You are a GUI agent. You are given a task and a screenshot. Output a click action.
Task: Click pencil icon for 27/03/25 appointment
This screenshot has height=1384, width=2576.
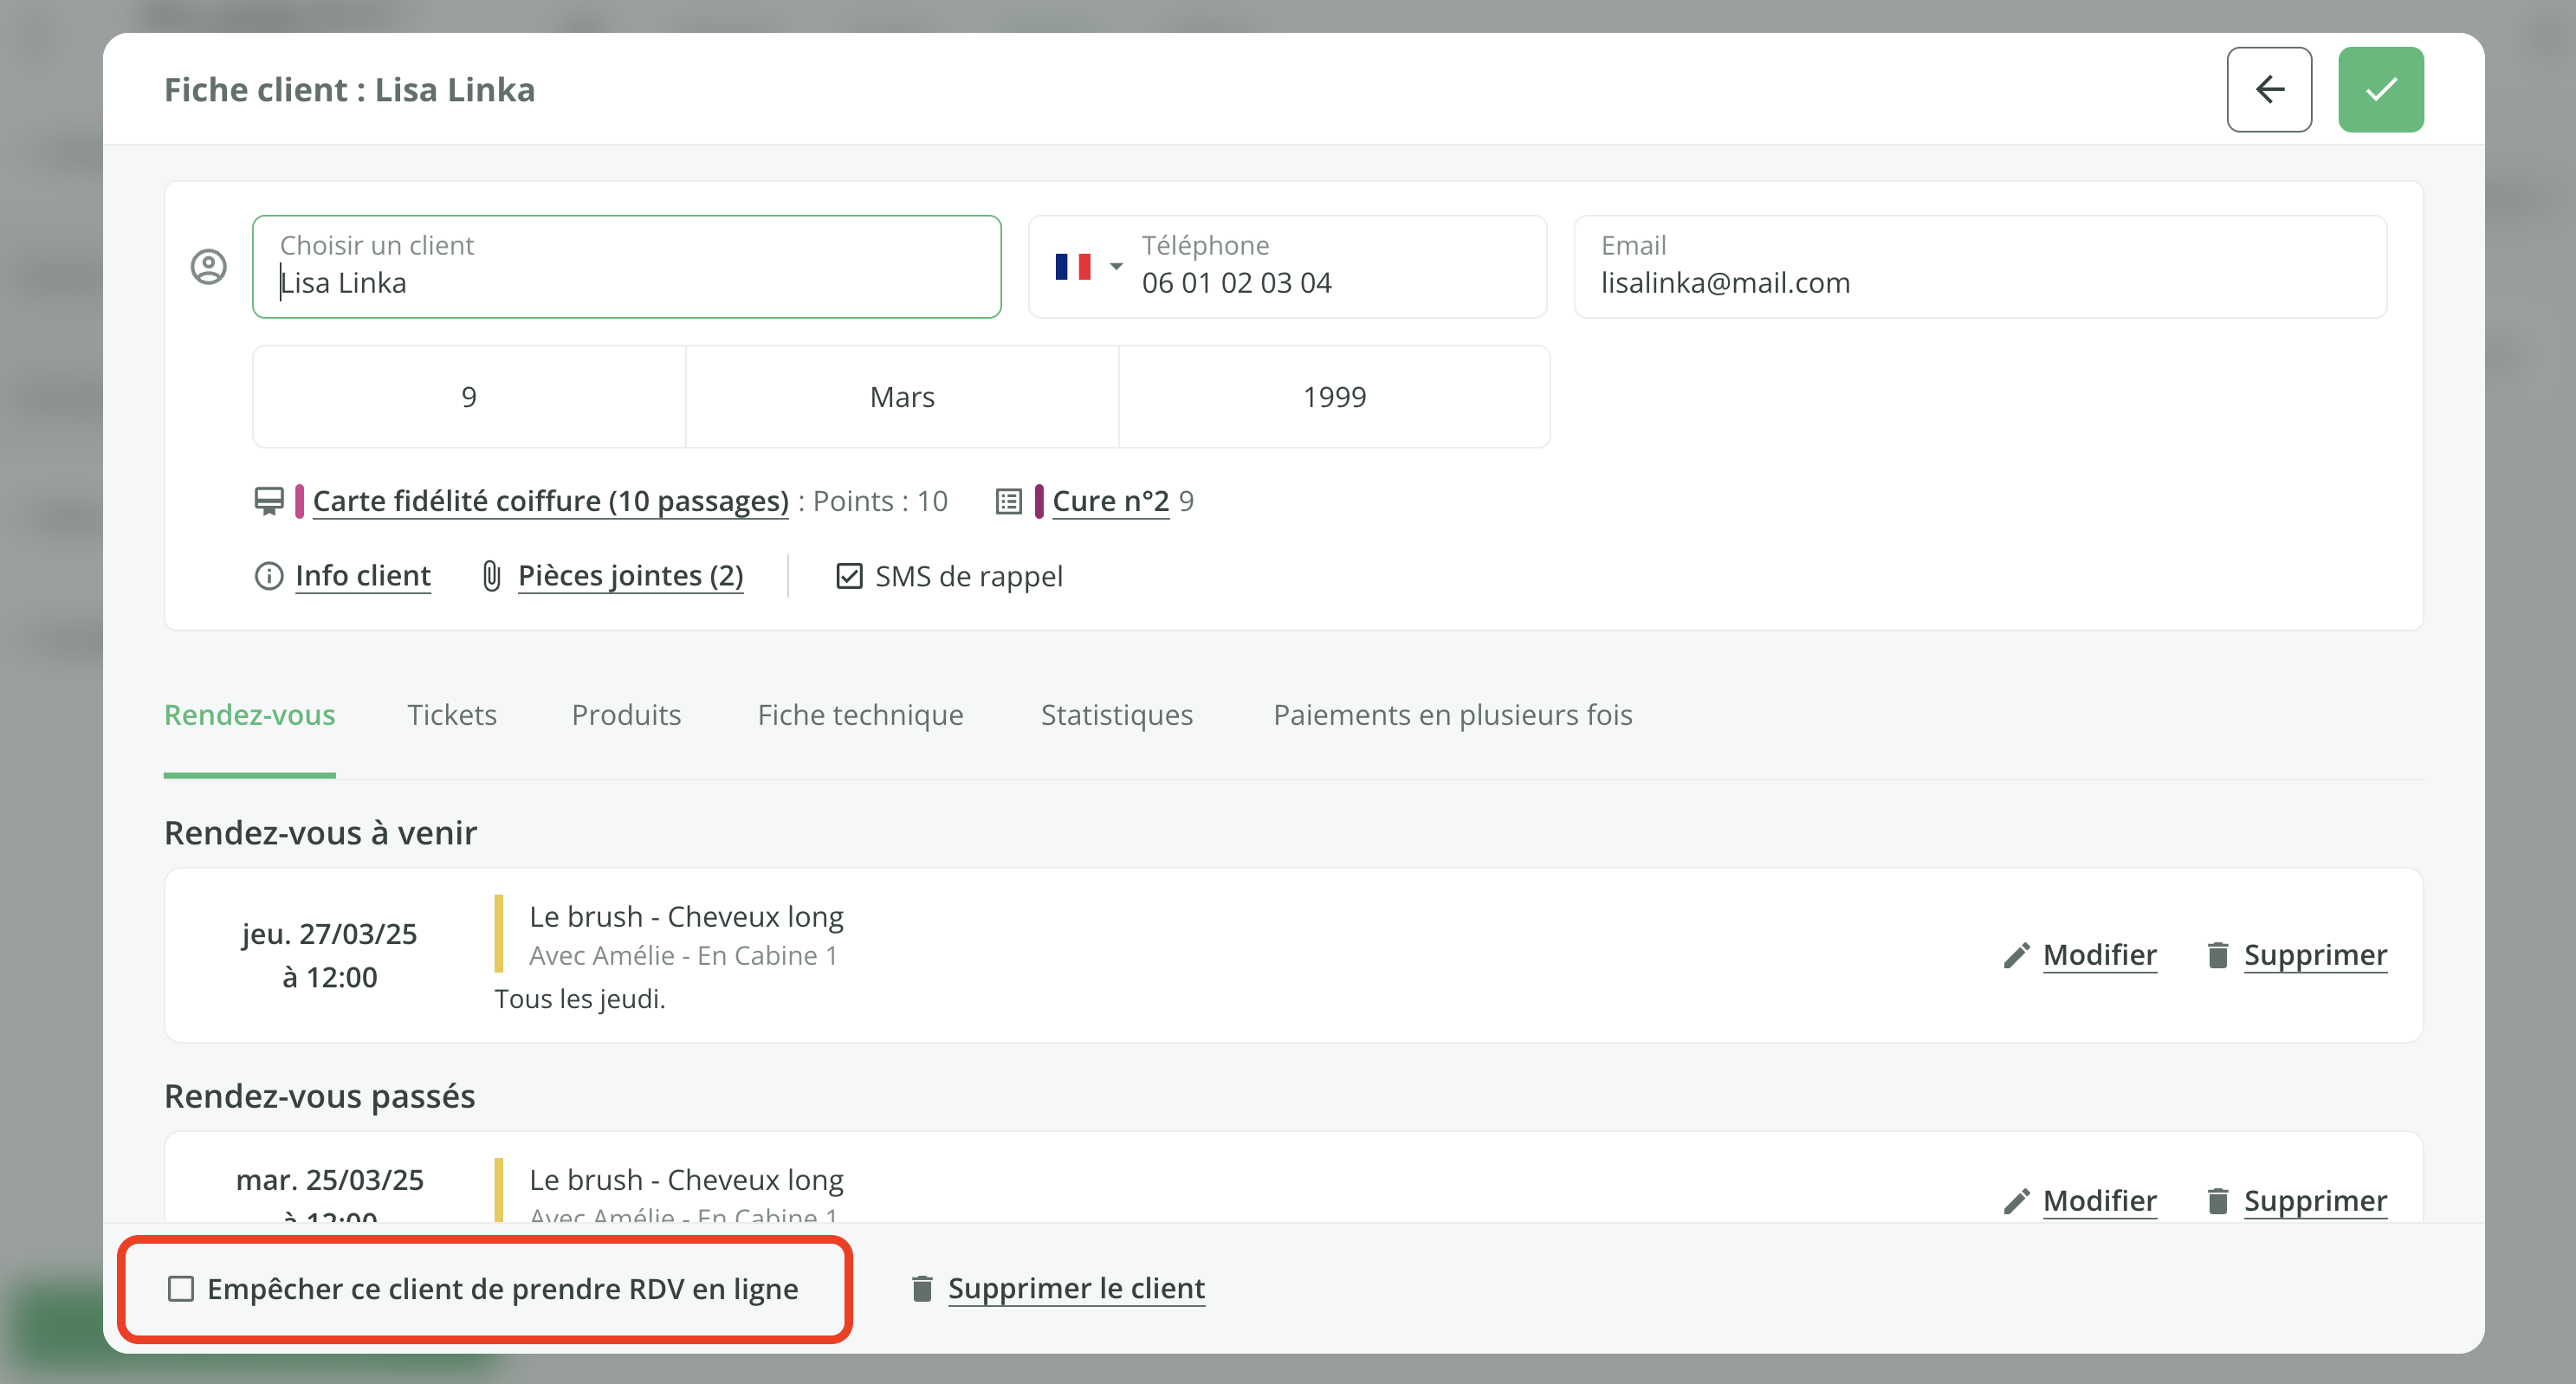click(x=2016, y=956)
